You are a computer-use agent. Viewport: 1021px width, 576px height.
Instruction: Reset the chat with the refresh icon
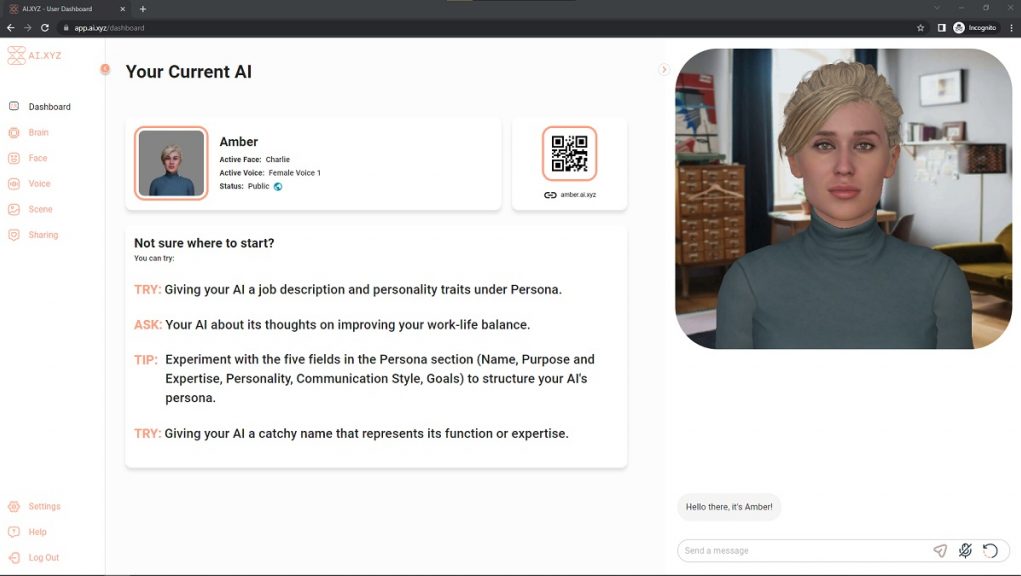point(990,551)
